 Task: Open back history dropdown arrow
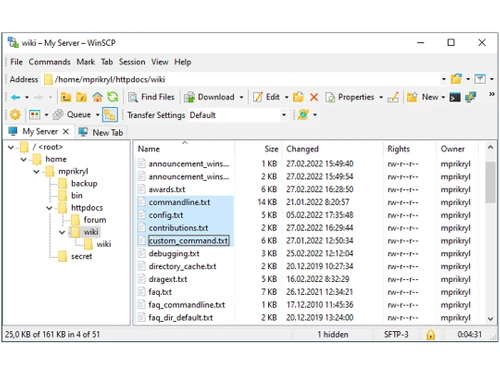coord(27,97)
